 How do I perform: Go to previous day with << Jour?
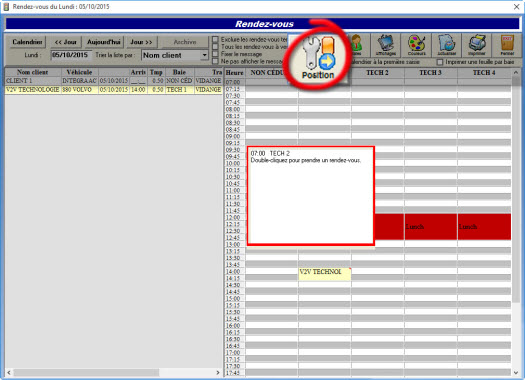pyautogui.click(x=66, y=42)
